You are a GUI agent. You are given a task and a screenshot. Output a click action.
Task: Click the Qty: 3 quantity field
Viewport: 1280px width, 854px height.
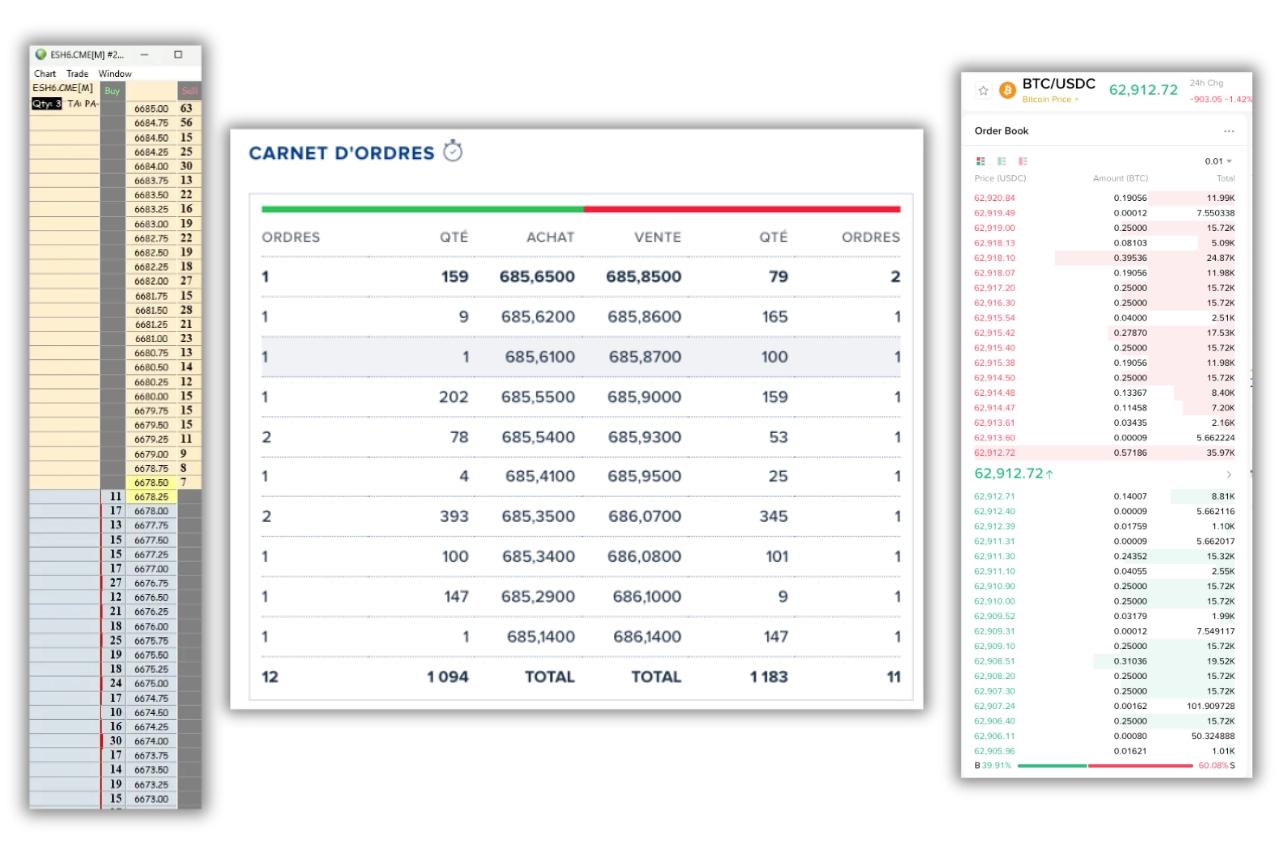click(x=49, y=103)
